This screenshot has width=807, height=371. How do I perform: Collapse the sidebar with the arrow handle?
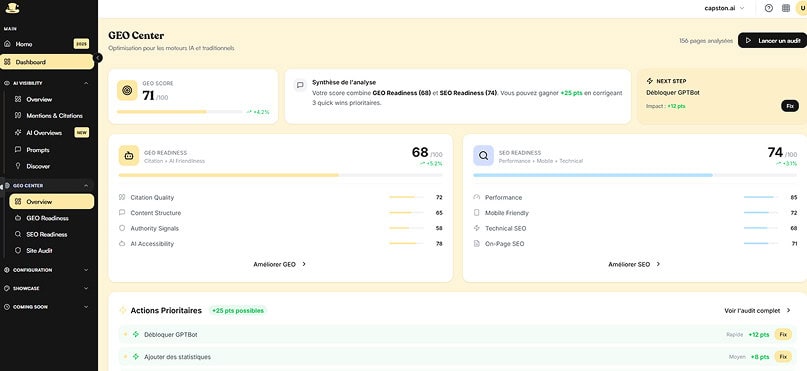coord(98,58)
